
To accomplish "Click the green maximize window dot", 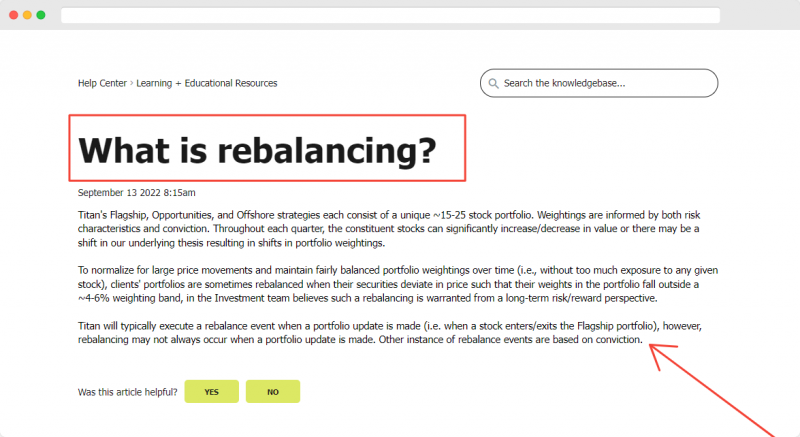I will (x=41, y=15).
